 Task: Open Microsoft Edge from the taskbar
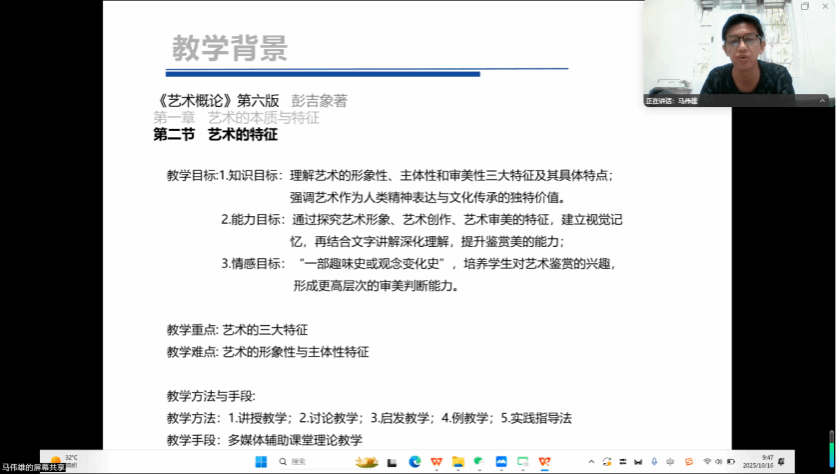pos(415,461)
